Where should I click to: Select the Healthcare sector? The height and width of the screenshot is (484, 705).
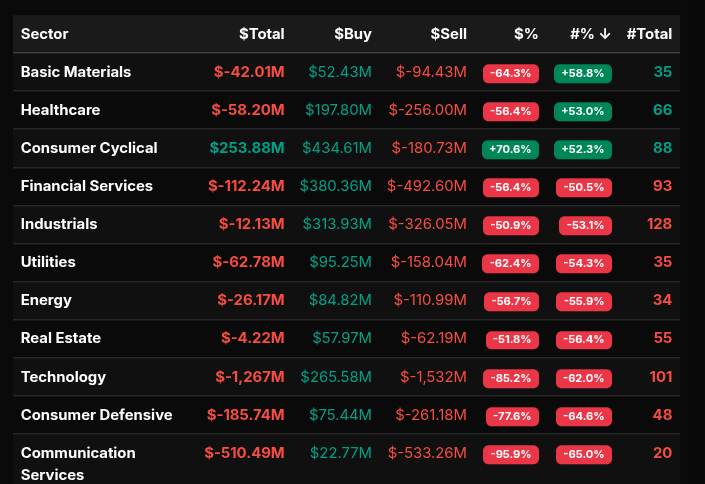point(61,110)
